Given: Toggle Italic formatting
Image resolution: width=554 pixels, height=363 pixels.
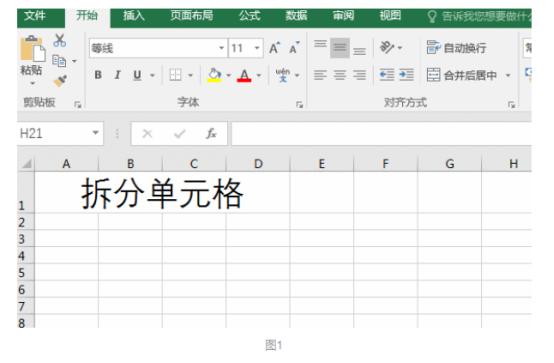Looking at the screenshot, I should (x=118, y=75).
